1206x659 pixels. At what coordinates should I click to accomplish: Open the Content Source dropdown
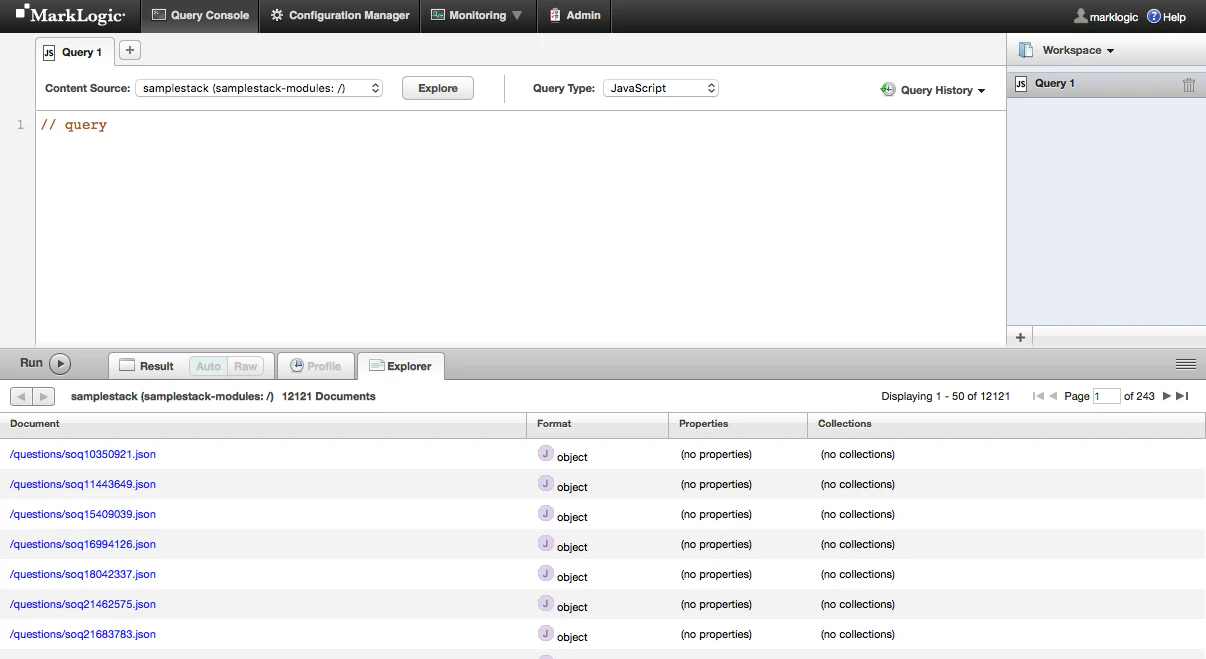click(x=259, y=88)
